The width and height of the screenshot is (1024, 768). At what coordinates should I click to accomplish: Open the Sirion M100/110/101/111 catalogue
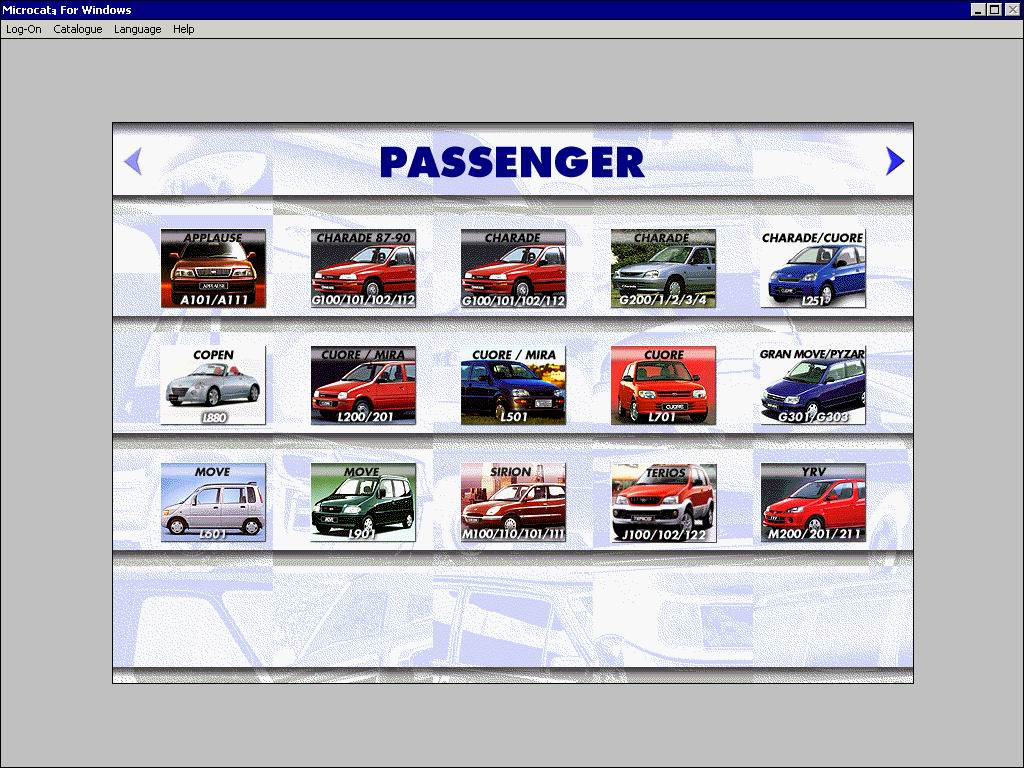tap(513, 503)
